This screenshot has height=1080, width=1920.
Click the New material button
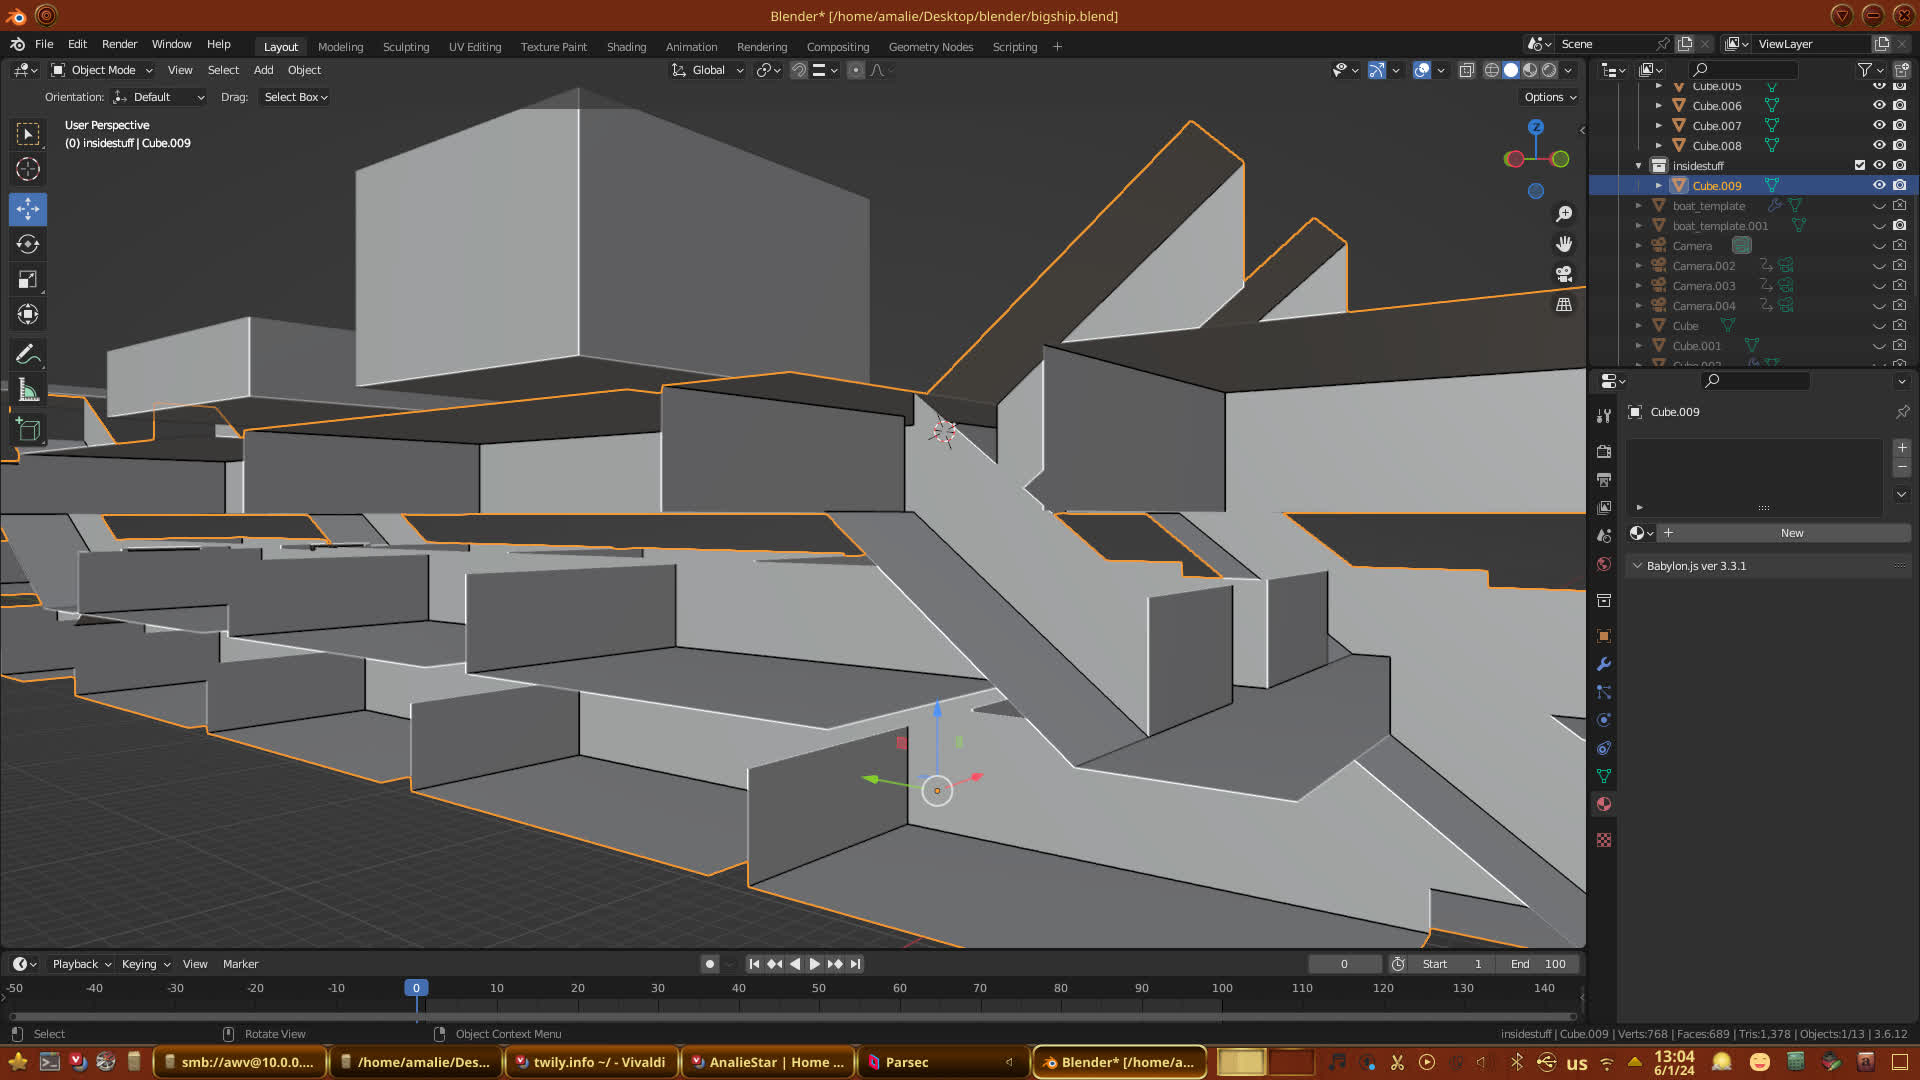(x=1791, y=533)
